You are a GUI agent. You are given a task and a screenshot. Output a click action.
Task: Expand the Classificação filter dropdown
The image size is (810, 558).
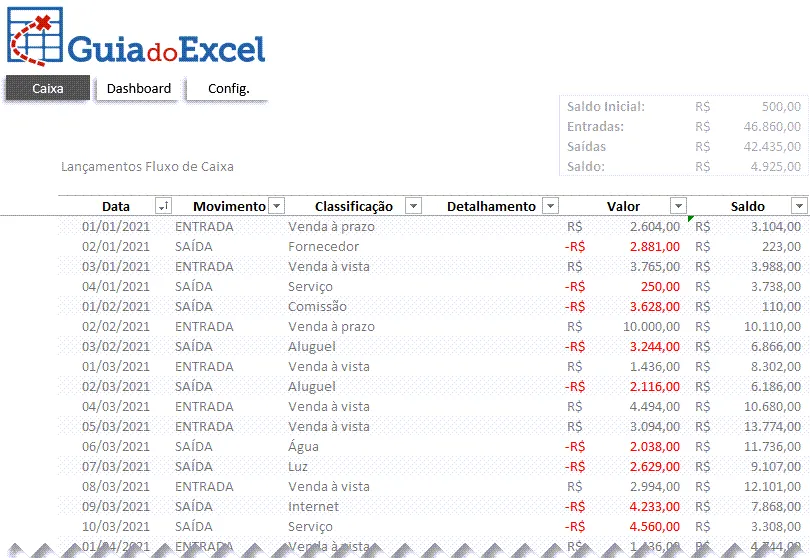coord(413,206)
